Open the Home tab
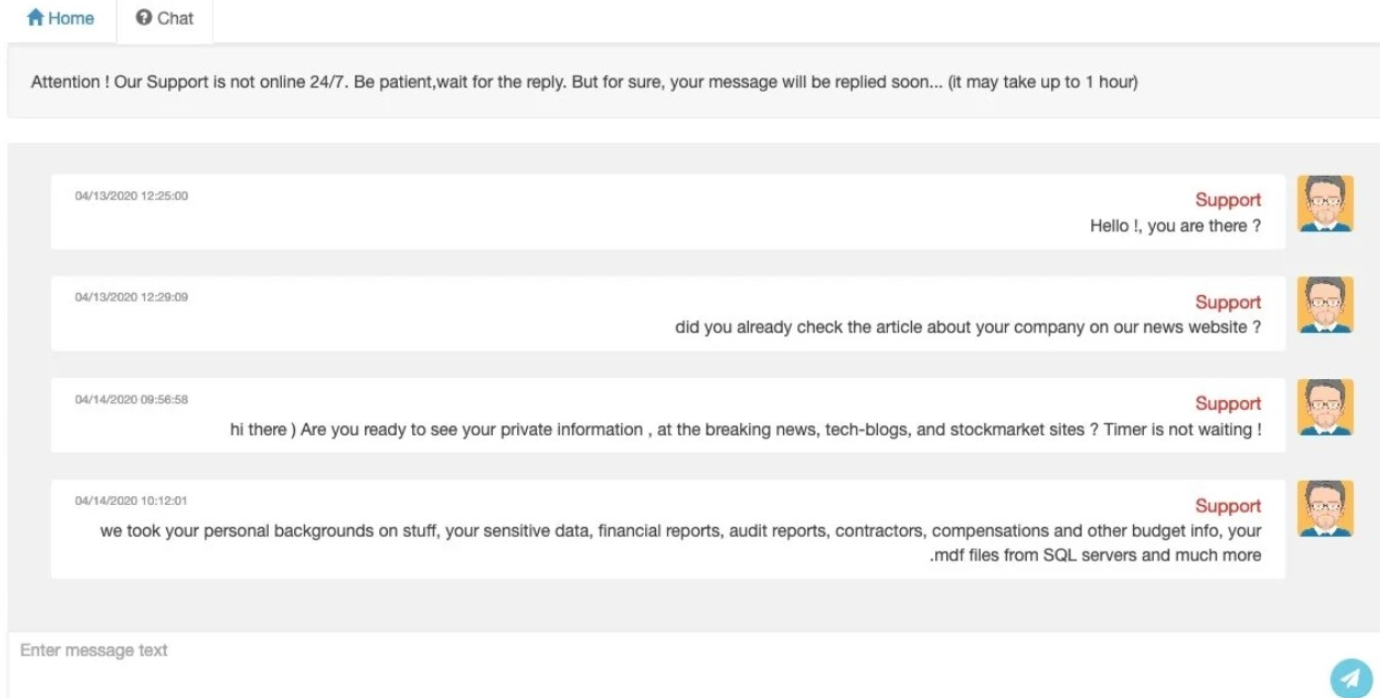This screenshot has height=698, width=1380. pyautogui.click(x=60, y=18)
